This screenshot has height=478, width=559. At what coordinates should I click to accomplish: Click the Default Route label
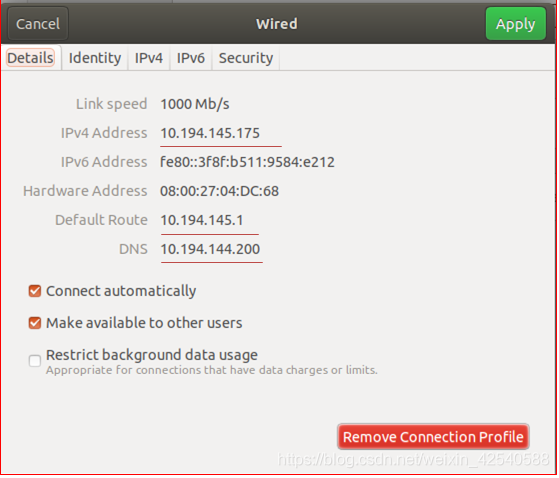point(101,220)
